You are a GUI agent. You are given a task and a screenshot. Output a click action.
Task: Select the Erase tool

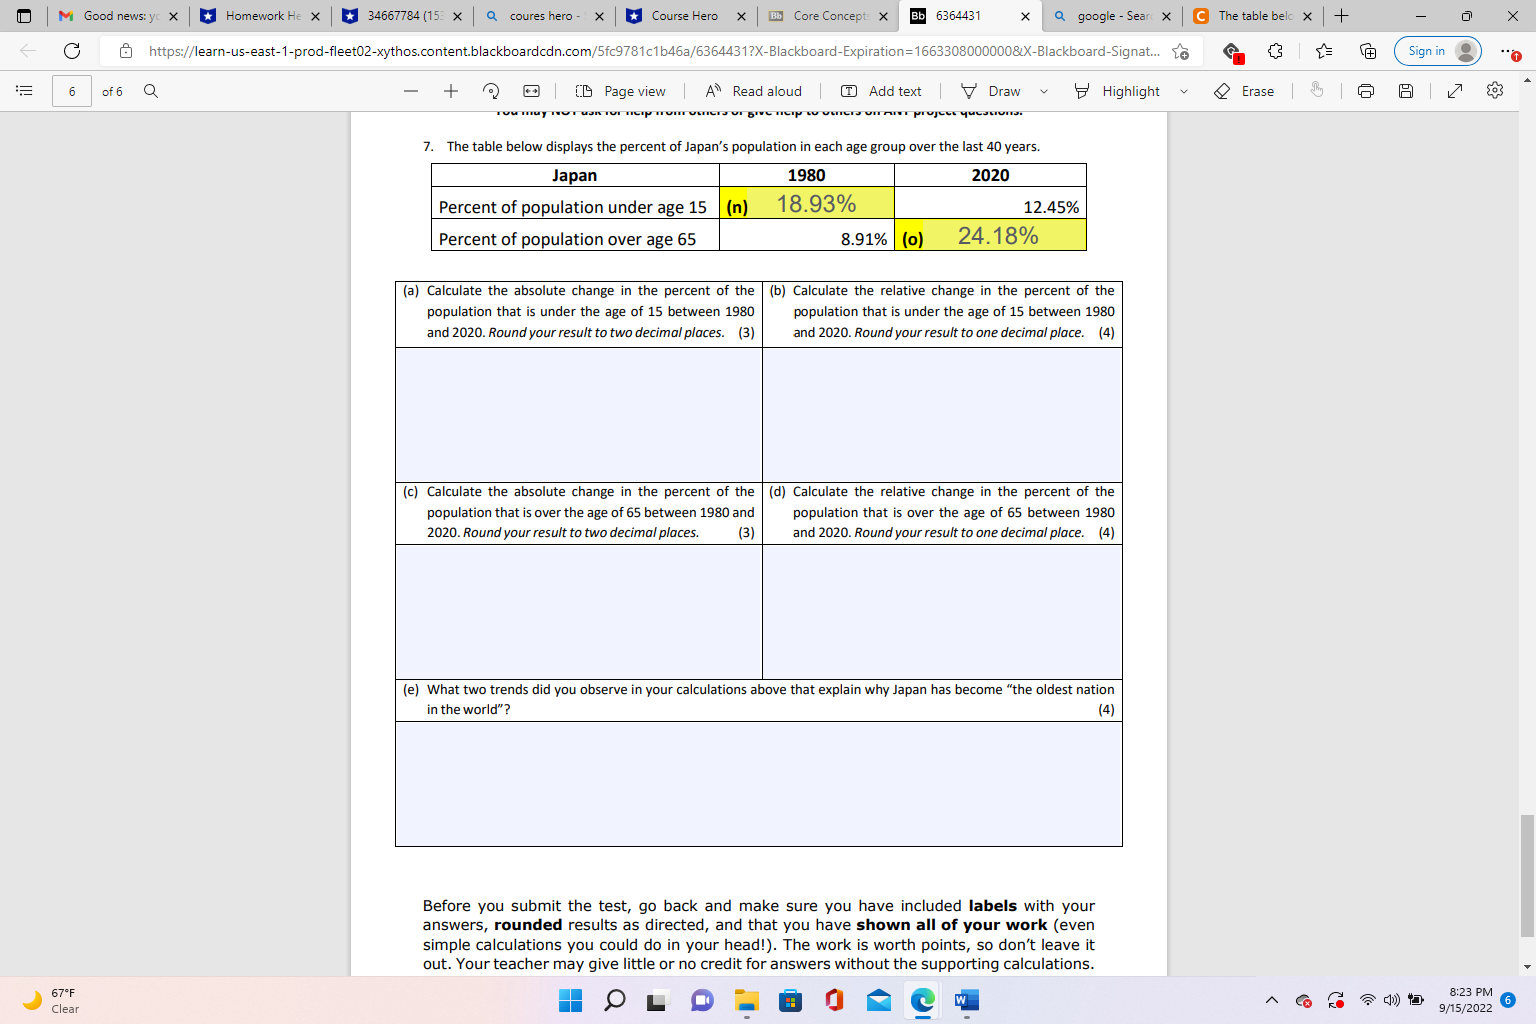coord(1244,91)
